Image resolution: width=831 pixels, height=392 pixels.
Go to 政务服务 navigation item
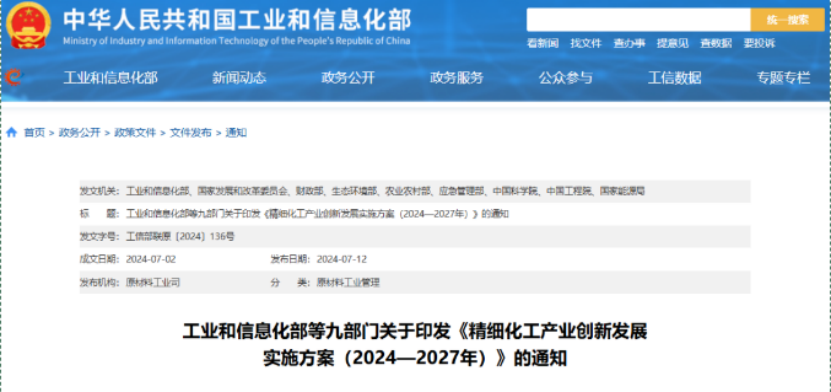tap(457, 78)
